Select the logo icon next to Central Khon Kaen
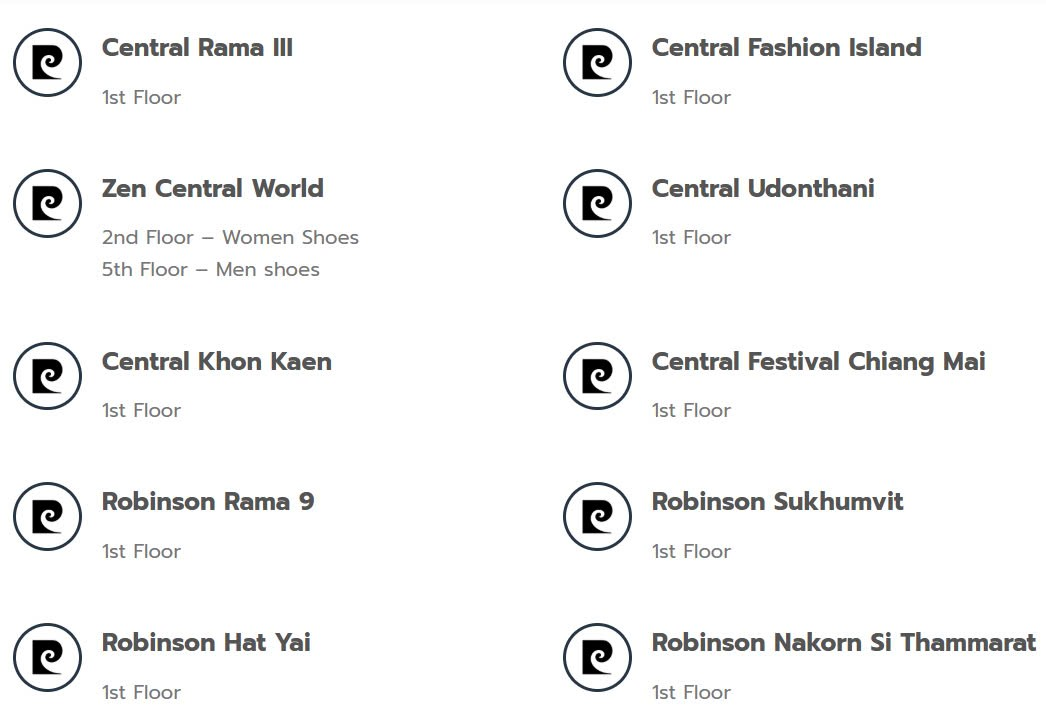This screenshot has width=1046, height=728. coord(47,376)
